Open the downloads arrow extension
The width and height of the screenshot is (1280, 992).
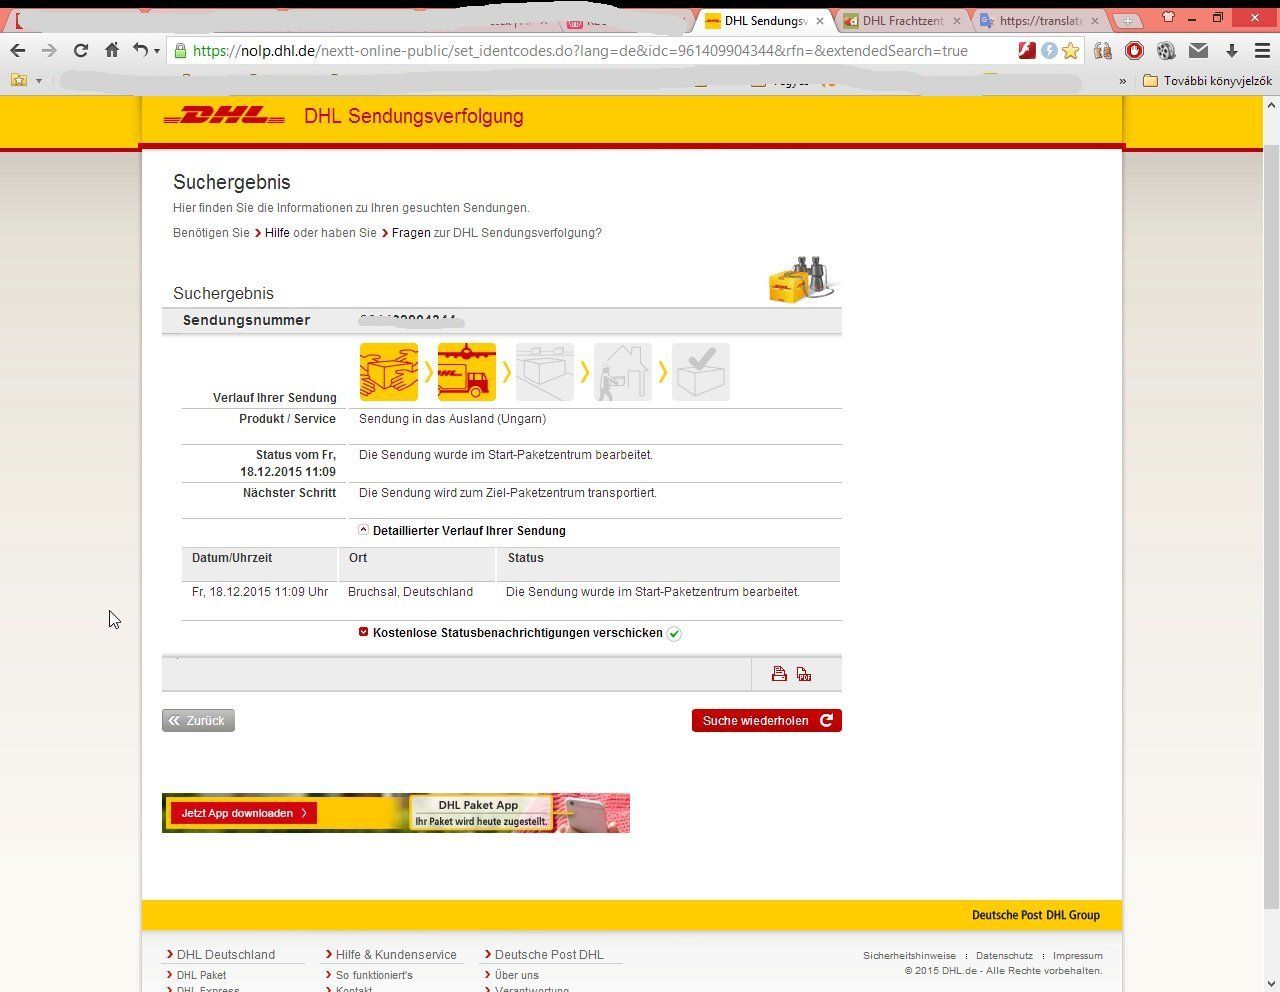[x=1231, y=50]
